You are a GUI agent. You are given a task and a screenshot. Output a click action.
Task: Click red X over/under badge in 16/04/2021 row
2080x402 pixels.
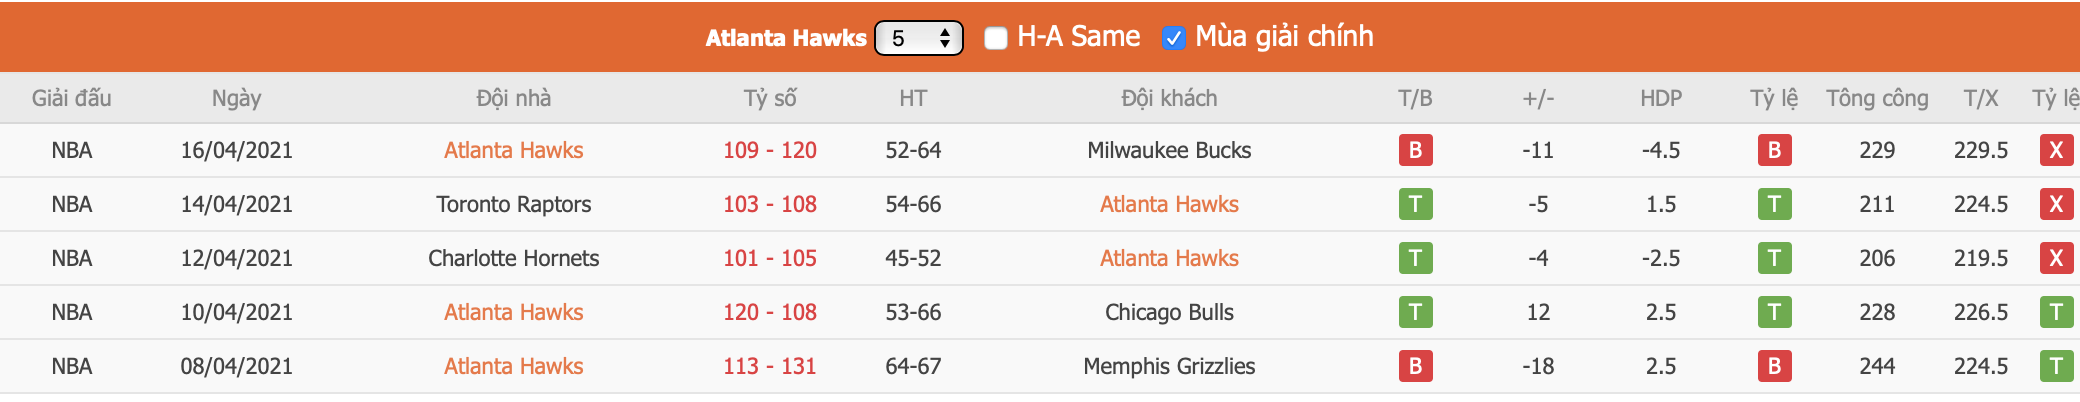pos(2056,150)
